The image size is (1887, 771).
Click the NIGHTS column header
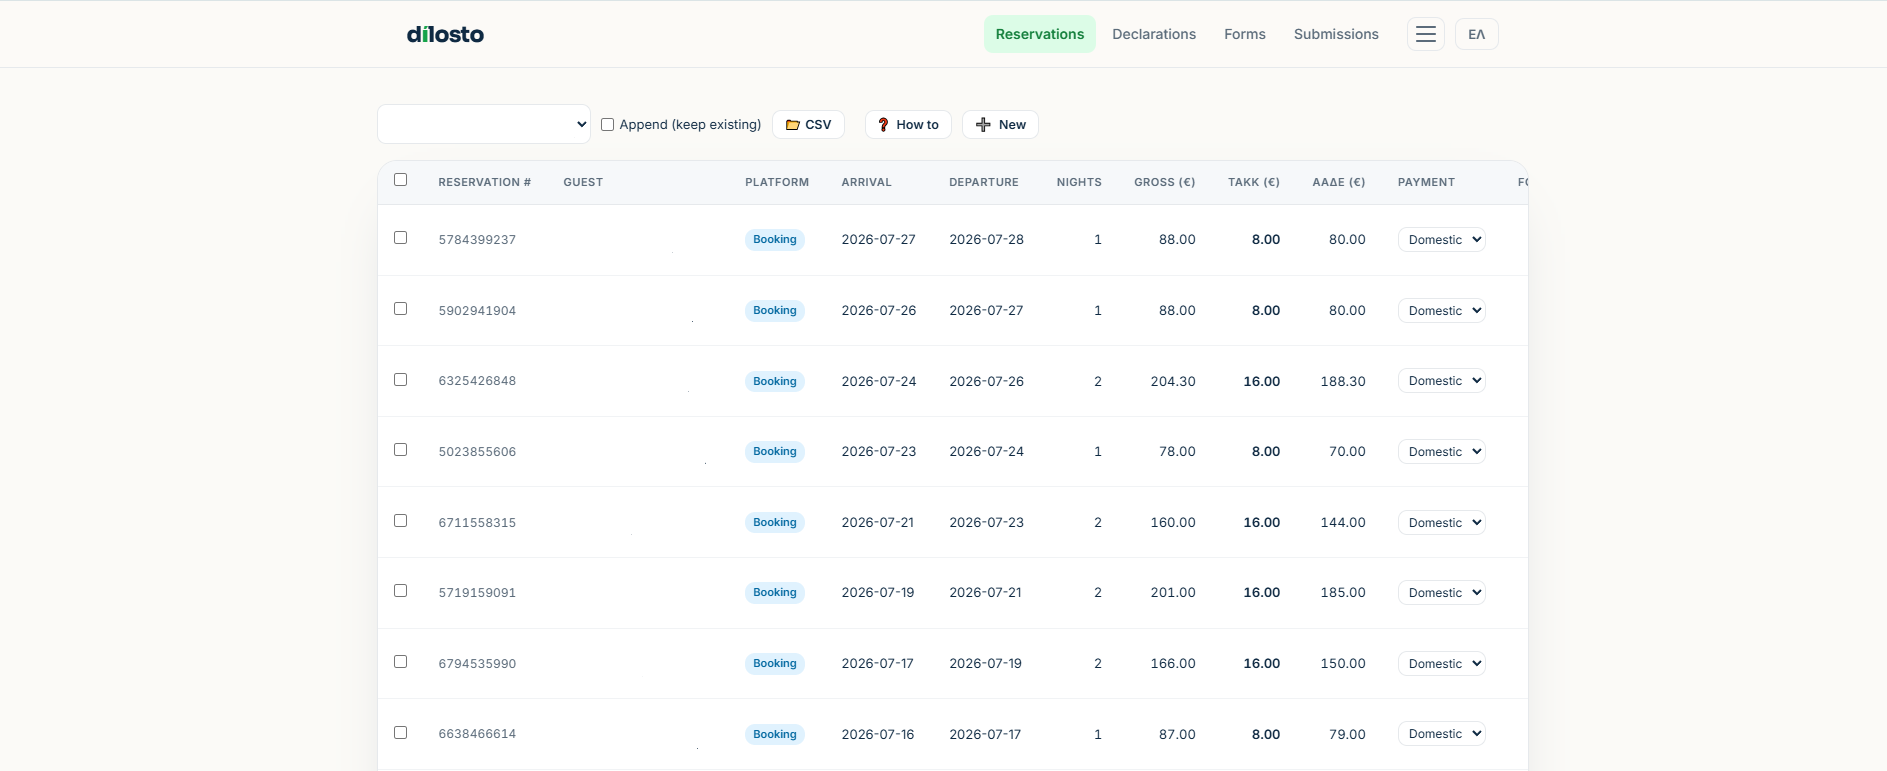pos(1079,182)
